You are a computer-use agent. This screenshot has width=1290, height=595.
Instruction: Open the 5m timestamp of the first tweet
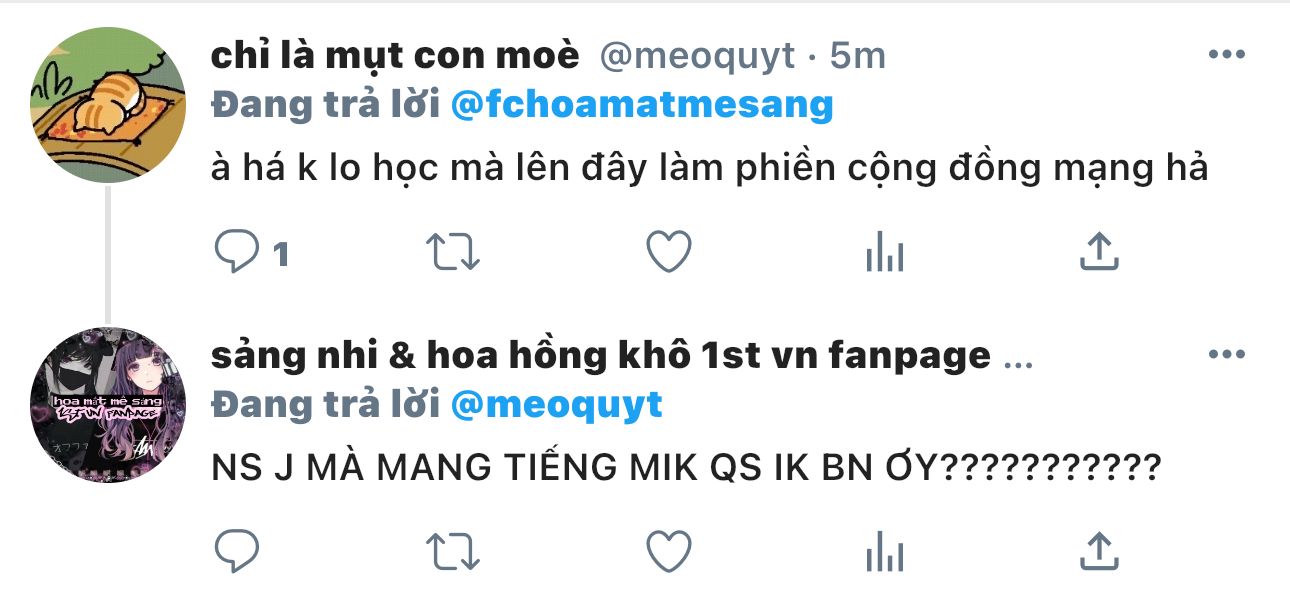859,56
